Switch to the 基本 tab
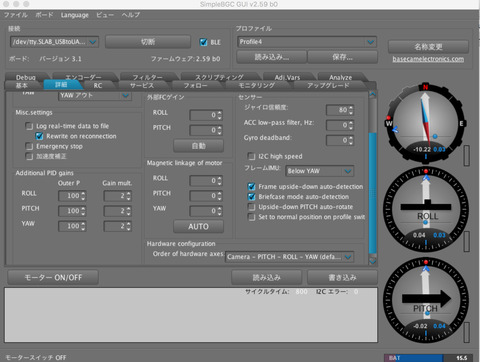480x362 pixels. [x=22, y=85]
